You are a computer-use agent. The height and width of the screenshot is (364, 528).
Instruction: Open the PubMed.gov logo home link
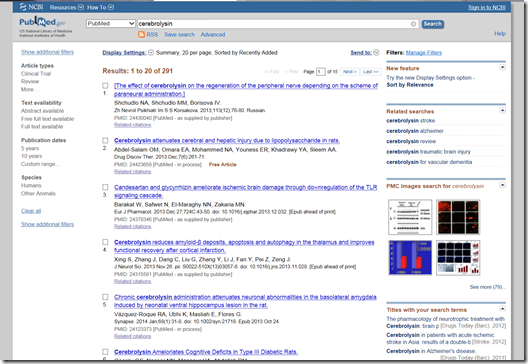click(42, 22)
